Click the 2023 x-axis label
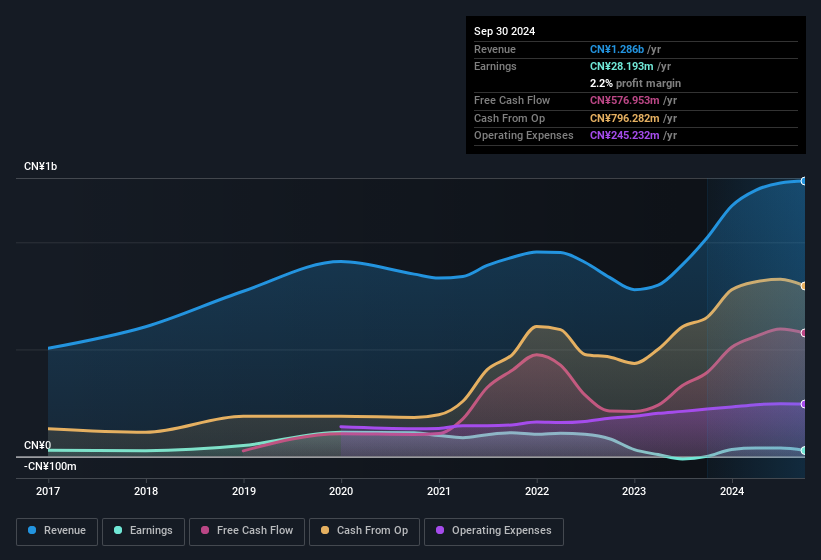The image size is (821, 560). coord(634,491)
